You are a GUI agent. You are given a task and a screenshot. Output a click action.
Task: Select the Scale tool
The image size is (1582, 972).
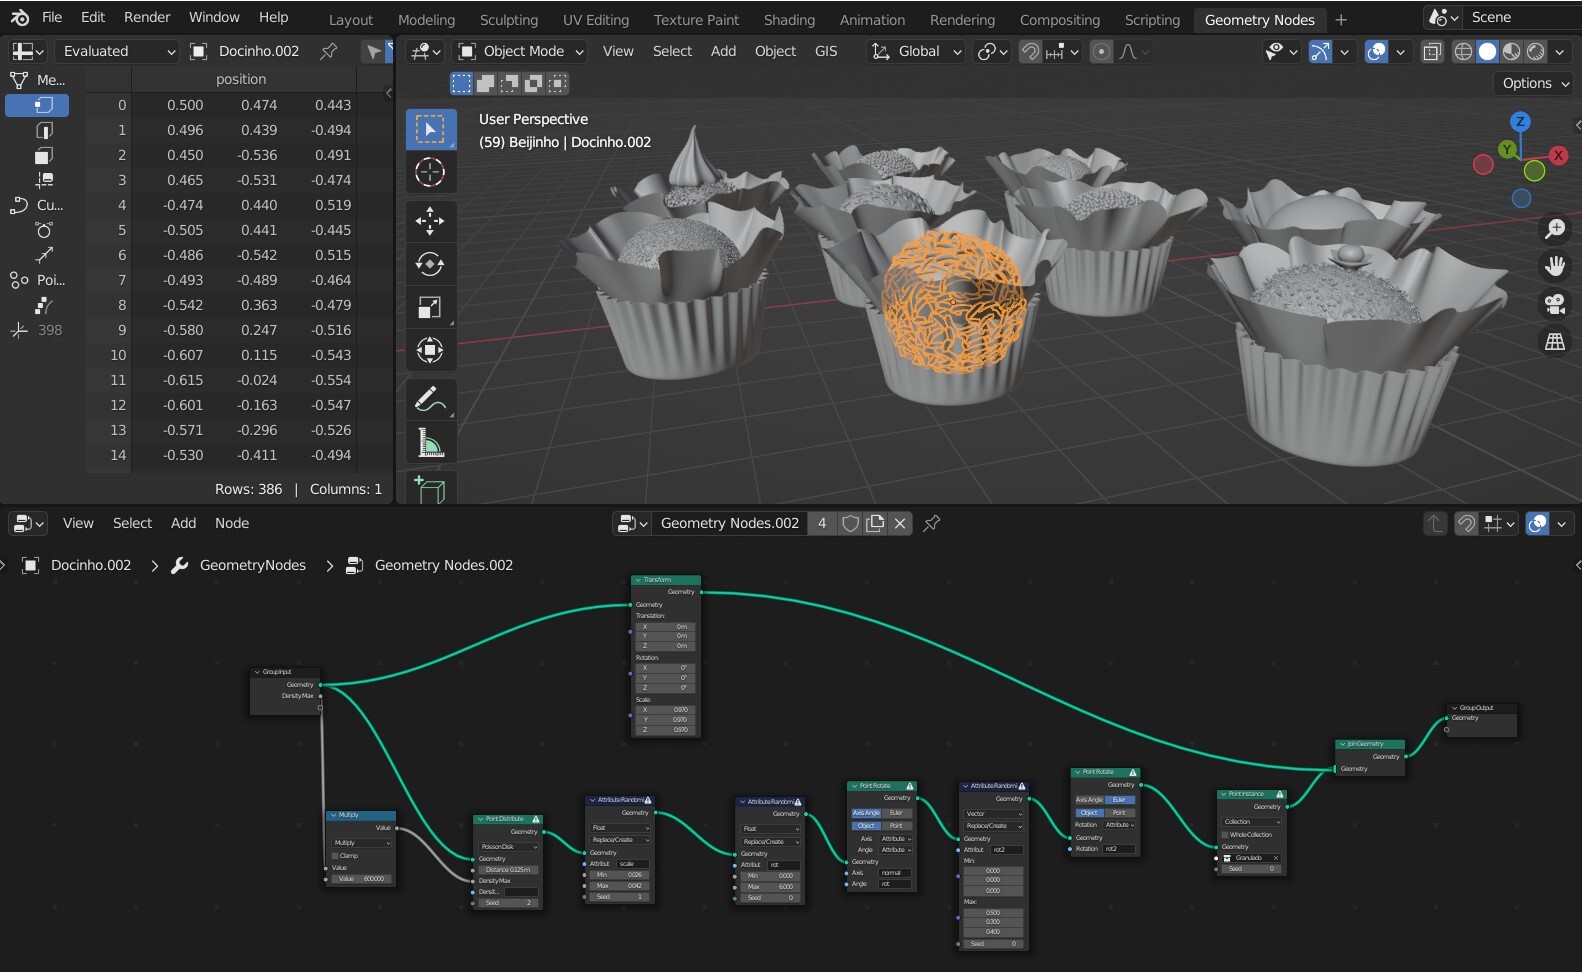[430, 308]
